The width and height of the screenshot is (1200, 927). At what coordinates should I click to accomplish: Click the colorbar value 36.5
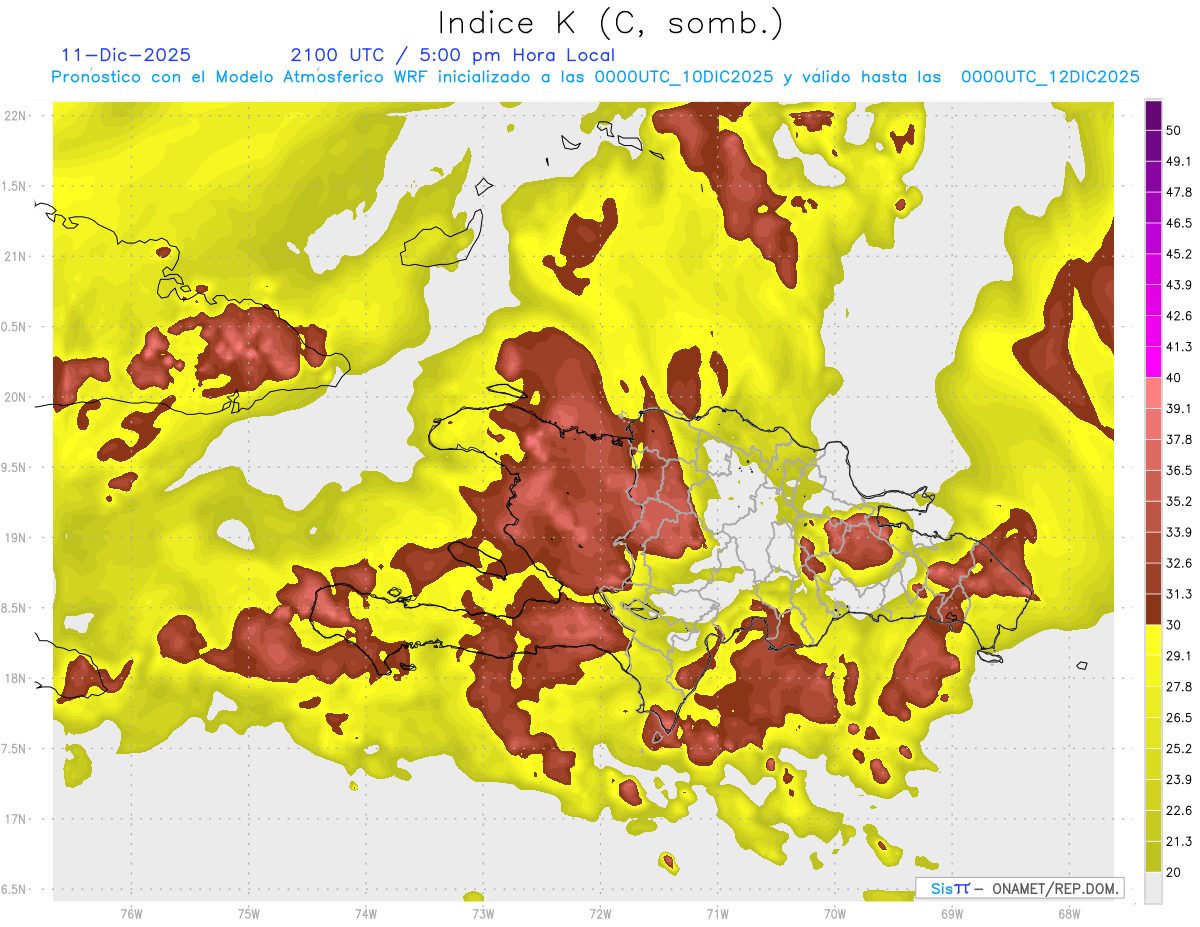tap(1179, 471)
